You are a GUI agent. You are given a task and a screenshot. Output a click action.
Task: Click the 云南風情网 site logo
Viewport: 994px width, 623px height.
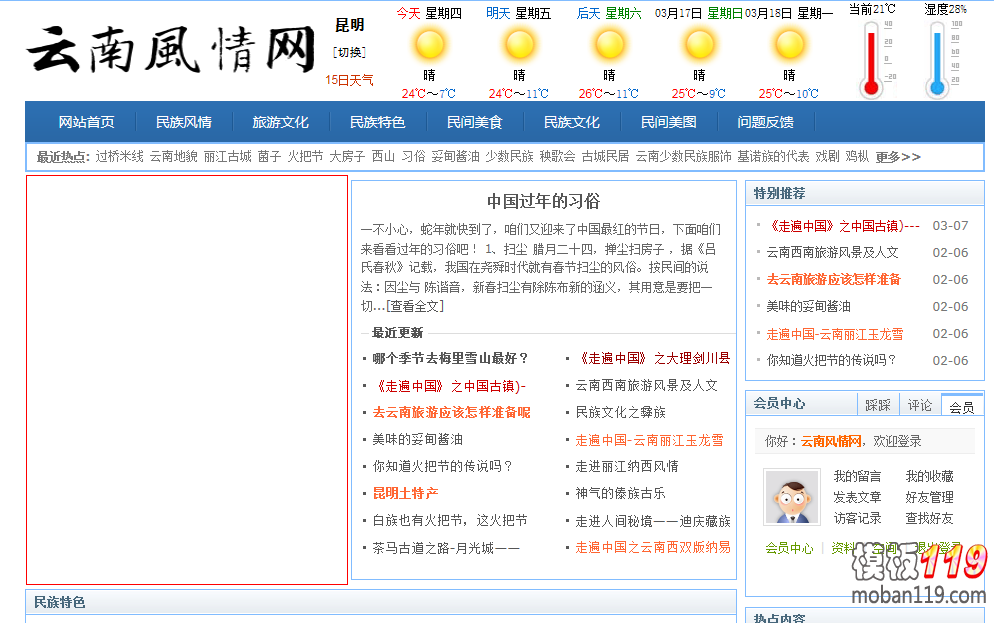click(171, 49)
